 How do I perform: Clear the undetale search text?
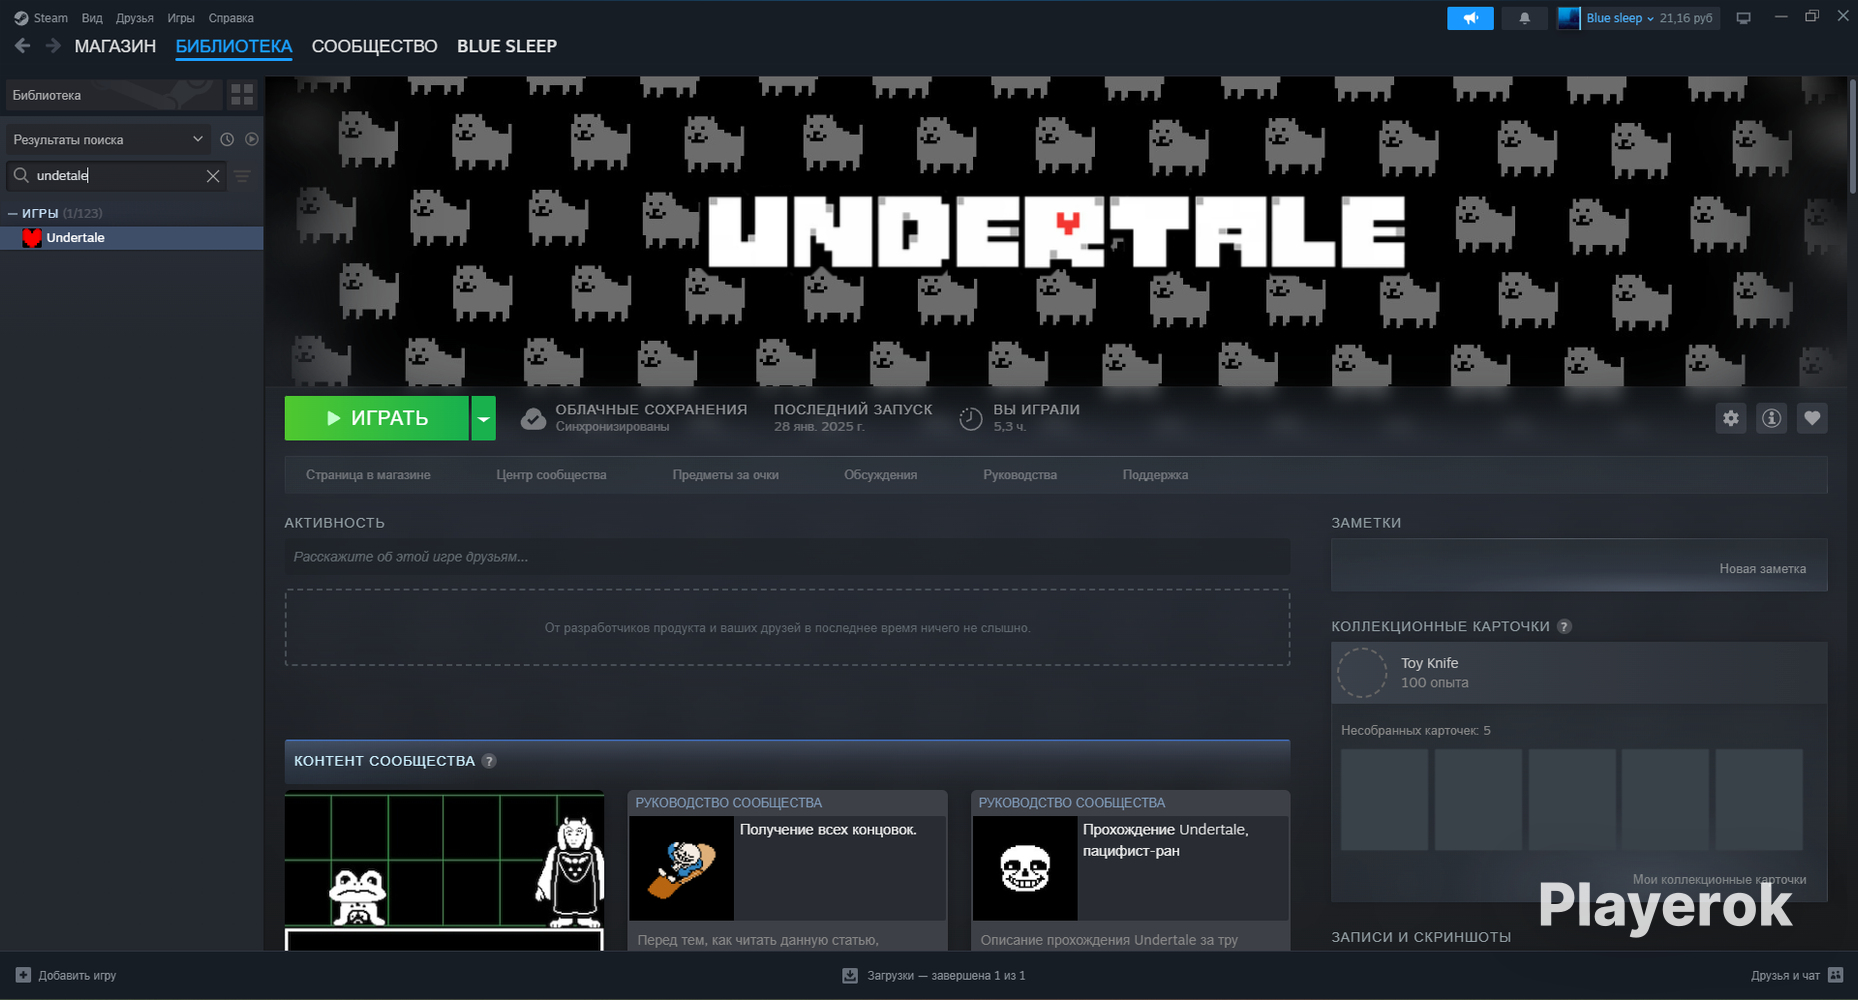(213, 176)
